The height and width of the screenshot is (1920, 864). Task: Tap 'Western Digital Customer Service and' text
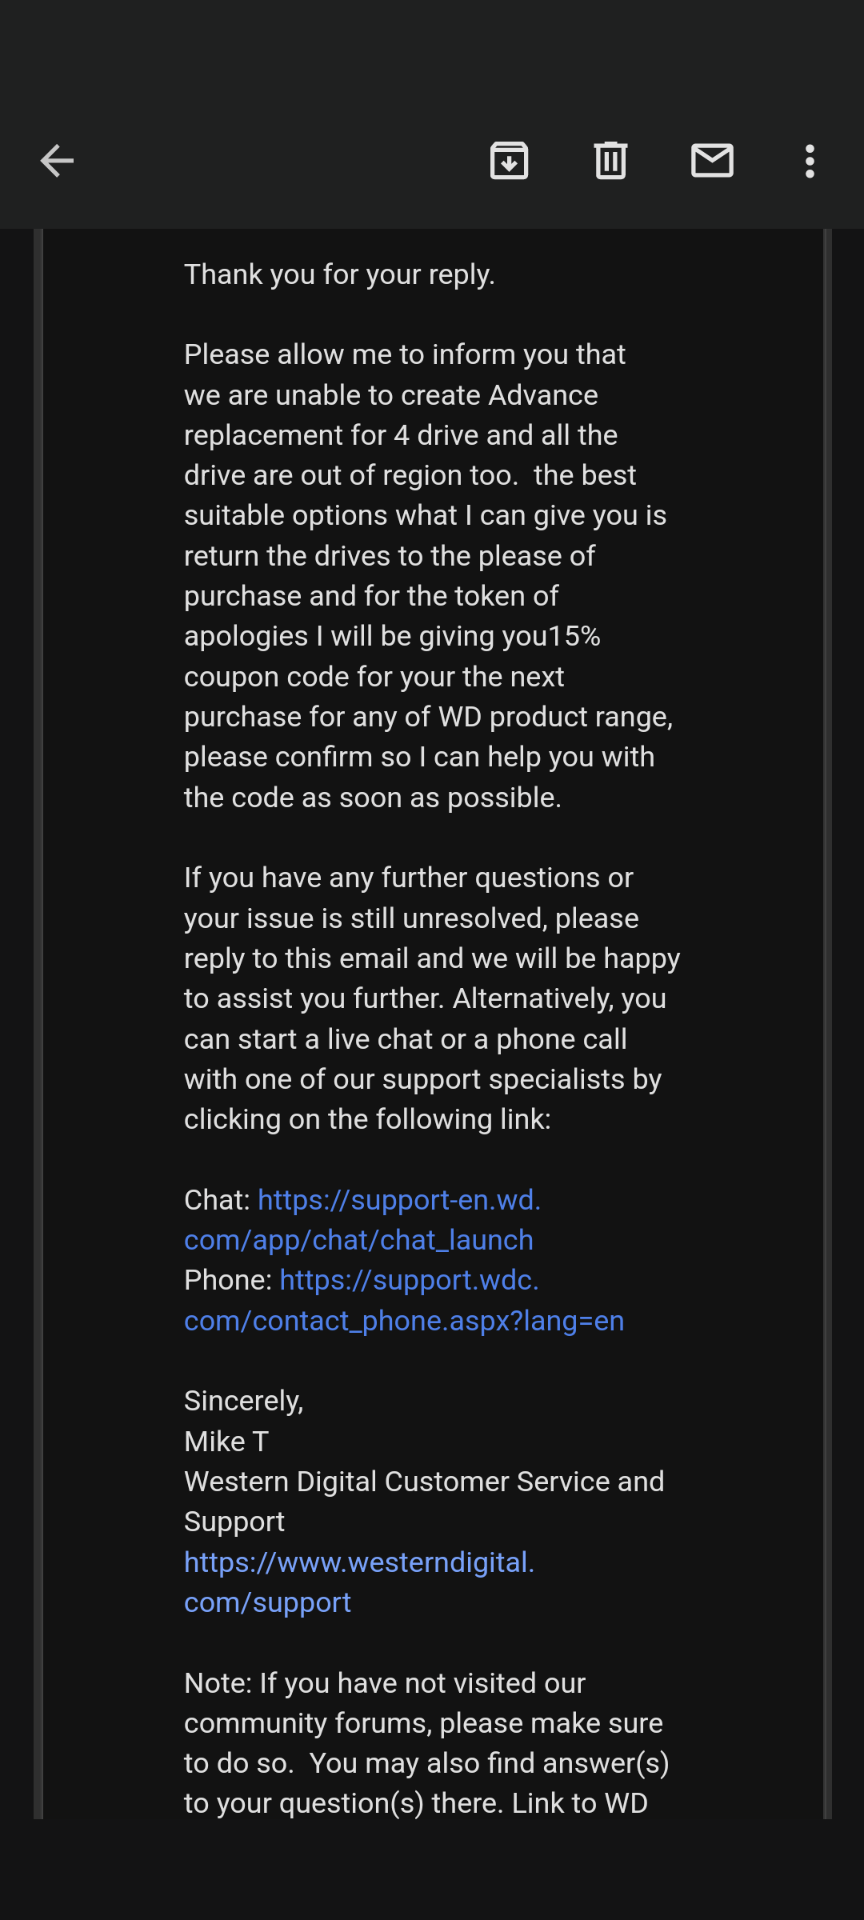423,1482
